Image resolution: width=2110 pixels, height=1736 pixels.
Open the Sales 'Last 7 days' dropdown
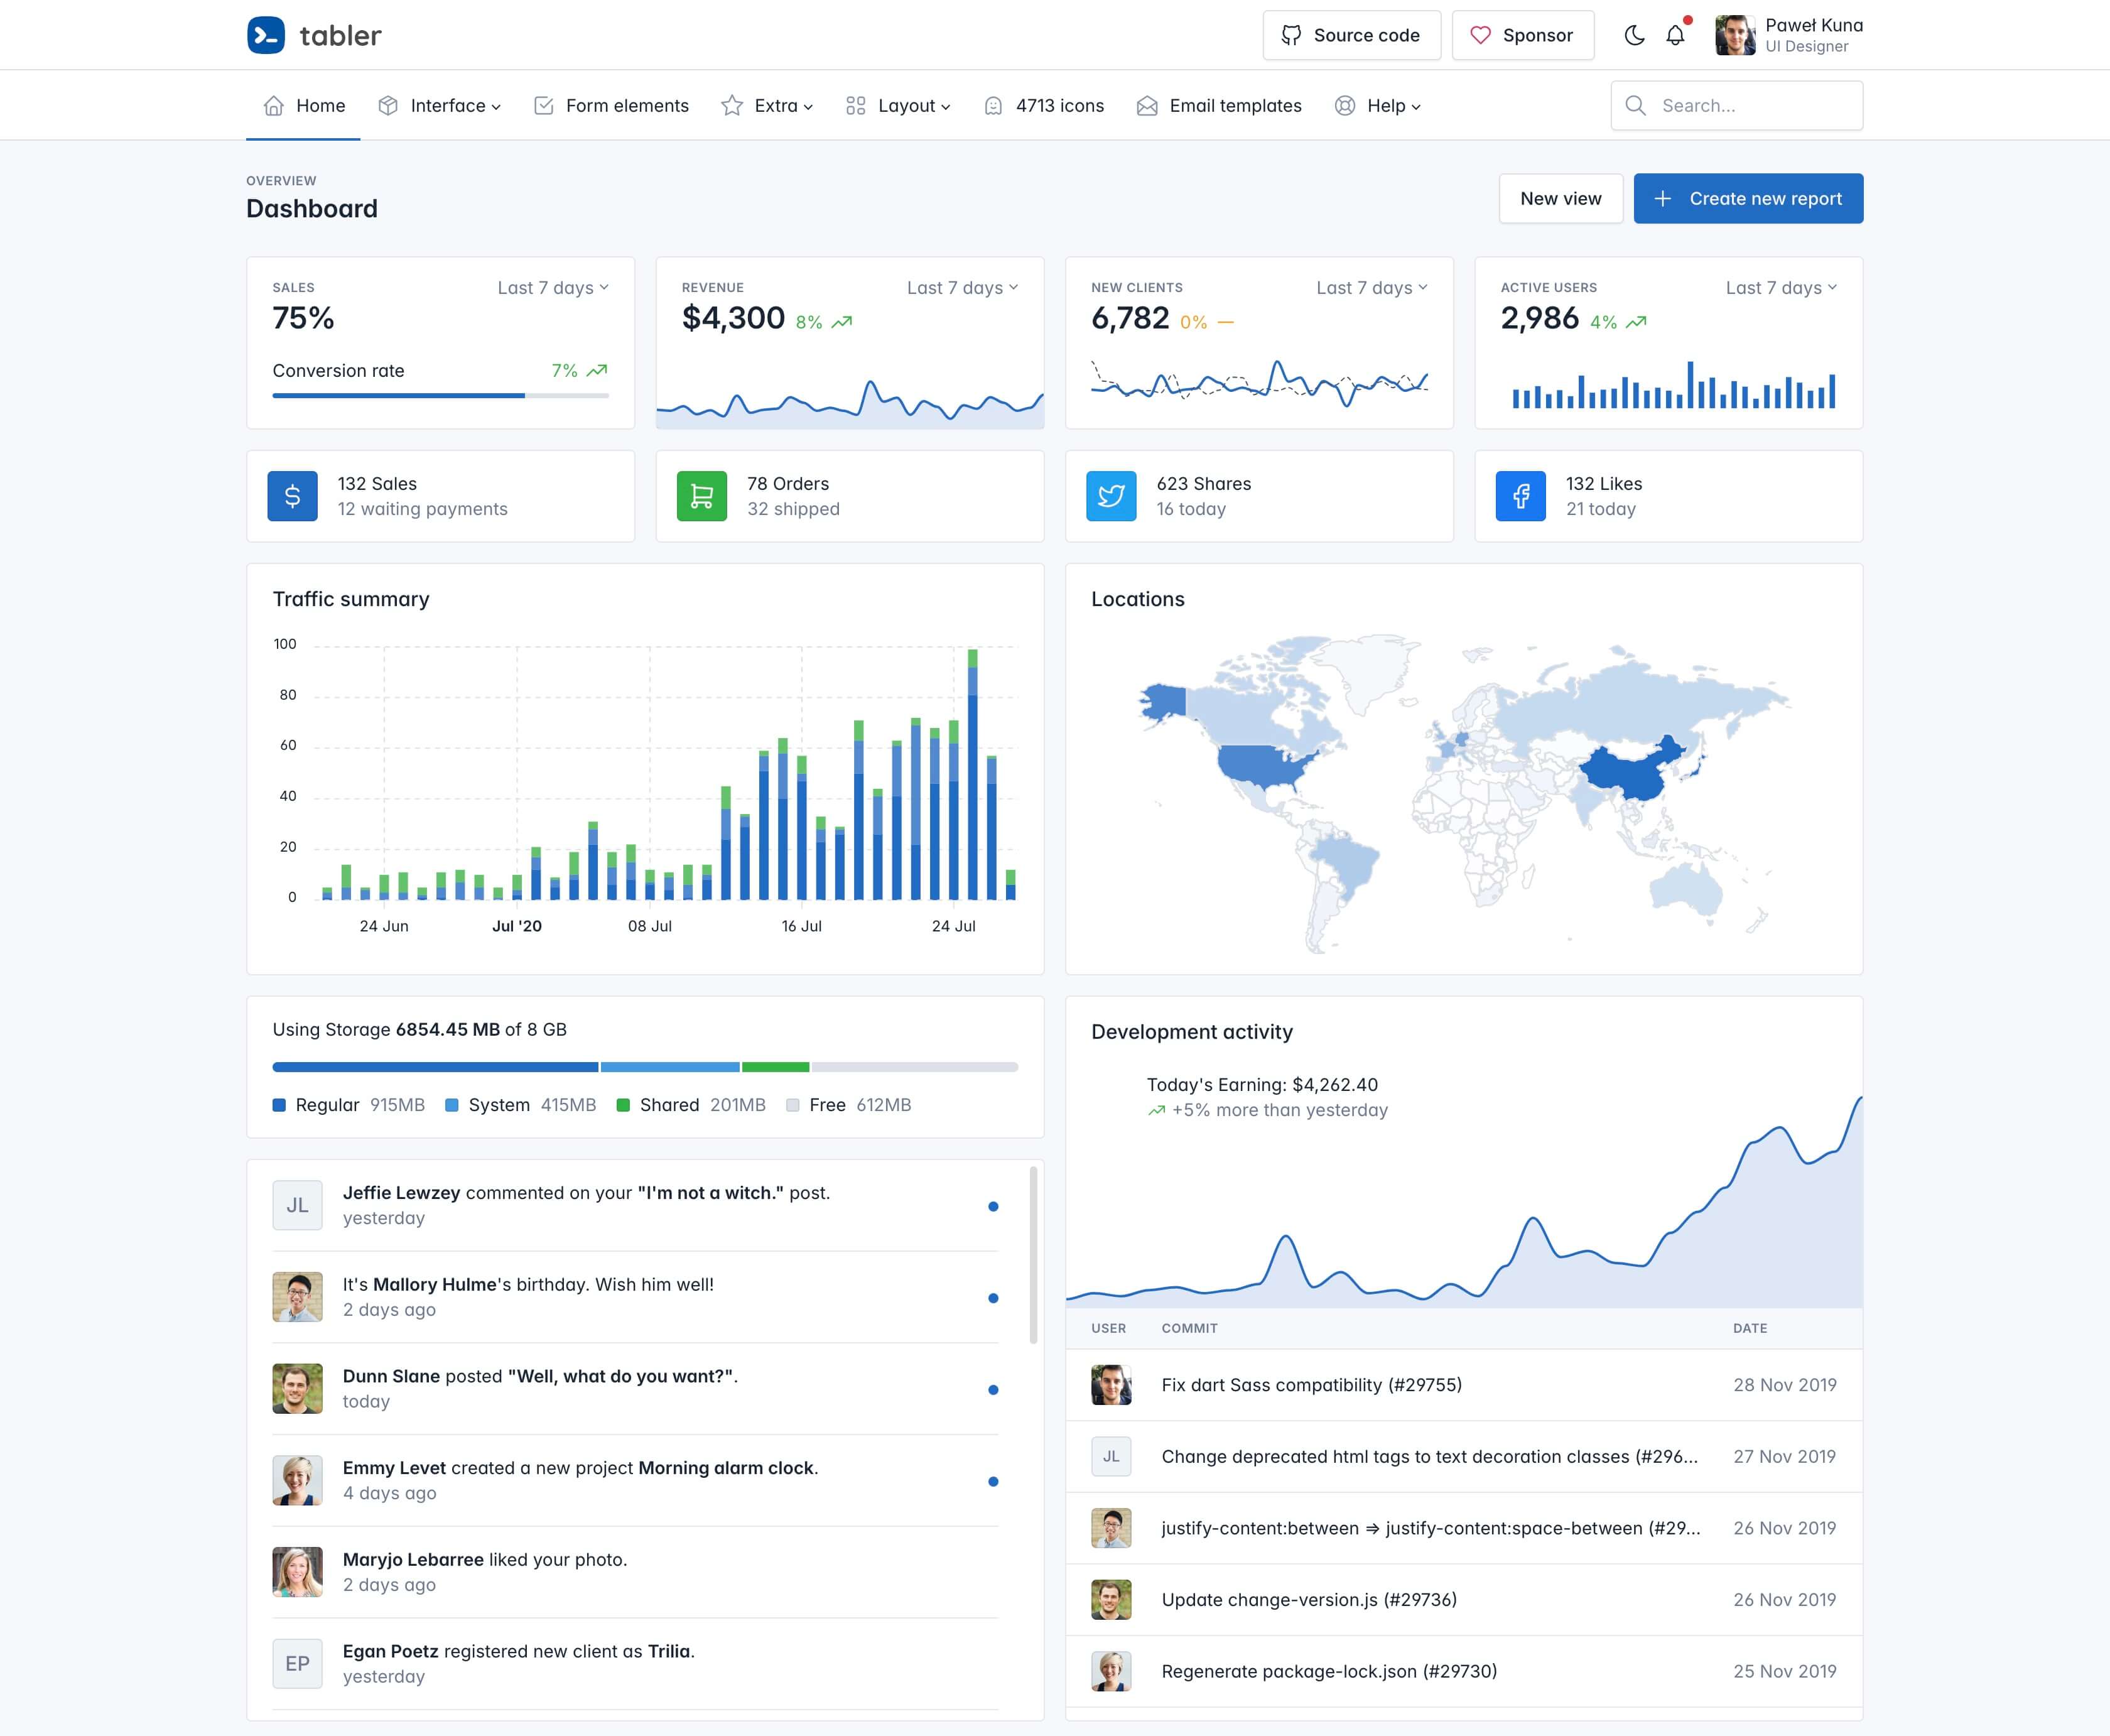point(553,288)
